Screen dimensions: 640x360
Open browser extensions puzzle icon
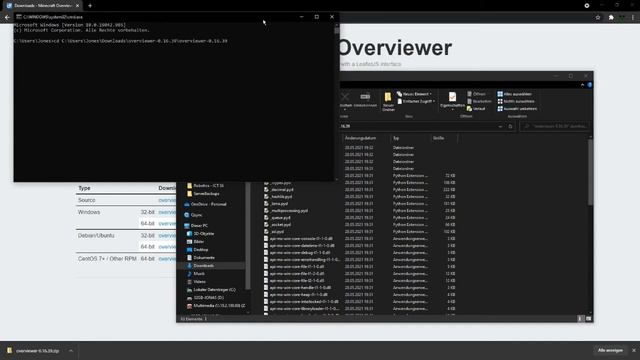pyautogui.click(x=611, y=17)
